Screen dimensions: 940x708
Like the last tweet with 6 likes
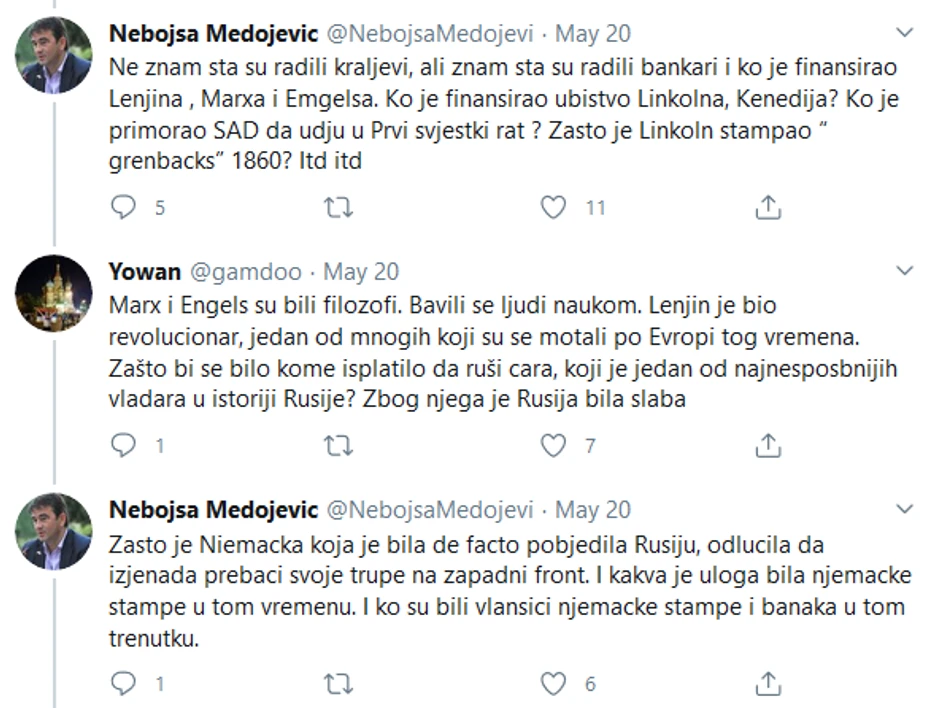[x=553, y=684]
